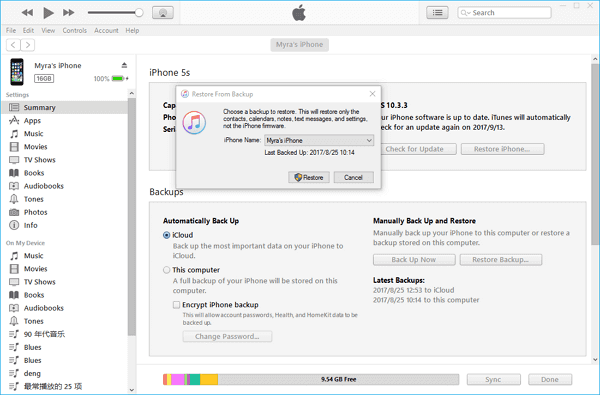Close the Restore From Backup dialog
600x395 pixels.
point(372,94)
